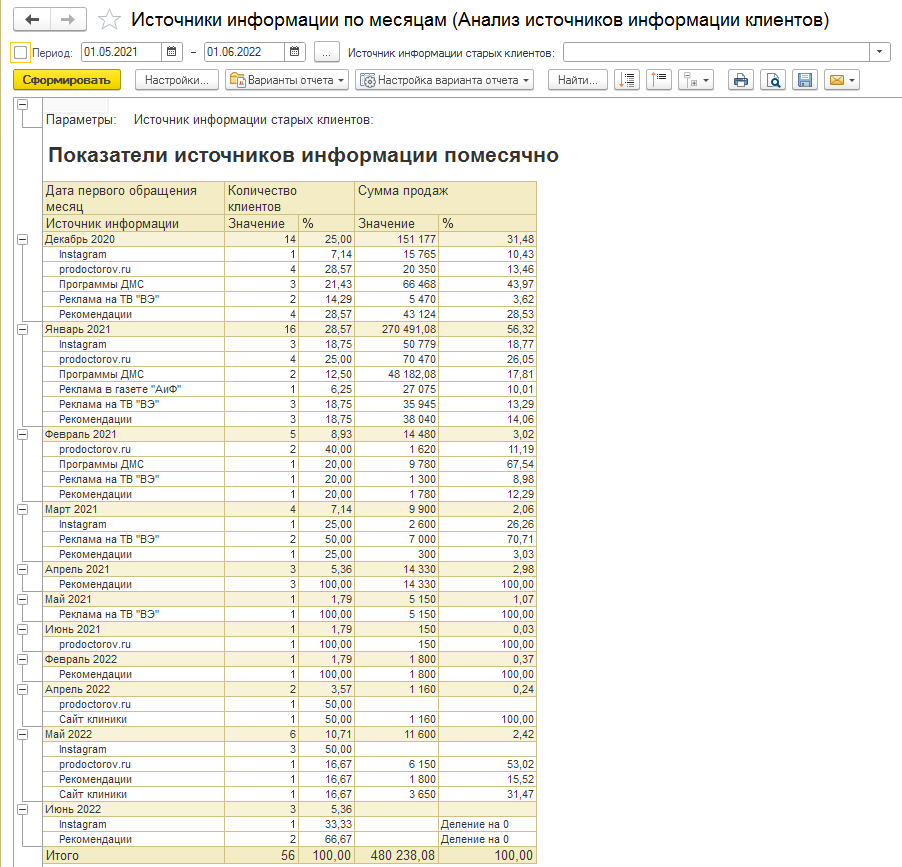Select the percentage cell 67,54
Image resolution: width=902 pixels, height=867 pixels.
(x=521, y=464)
